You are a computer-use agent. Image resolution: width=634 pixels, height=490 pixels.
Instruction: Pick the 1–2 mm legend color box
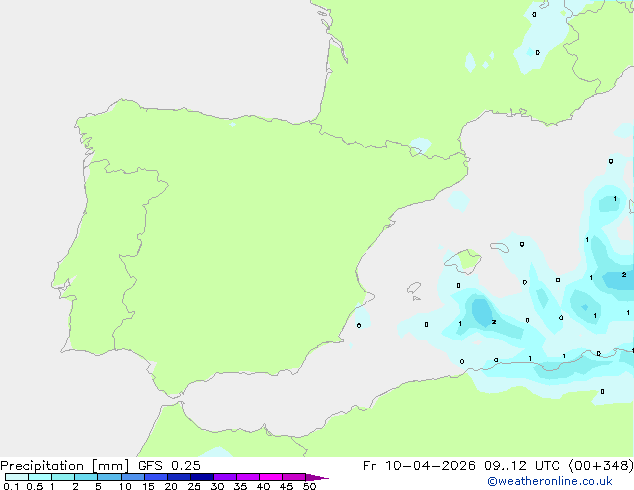click(x=63, y=477)
